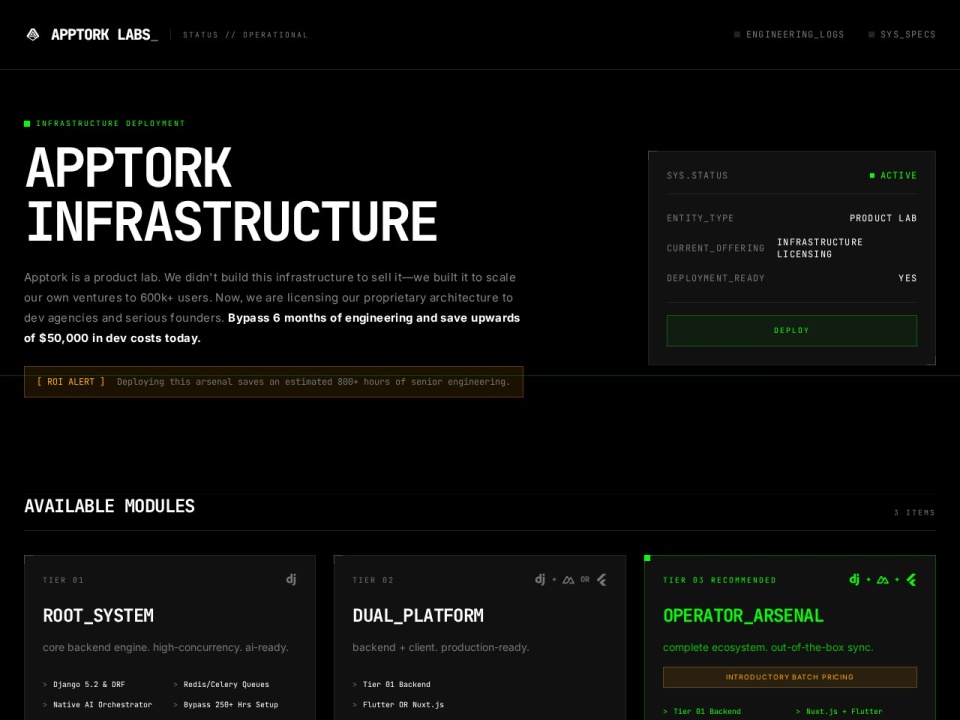Click the green ACTIVE status indicator
Image resolution: width=960 pixels, height=720 pixels.
[893, 176]
